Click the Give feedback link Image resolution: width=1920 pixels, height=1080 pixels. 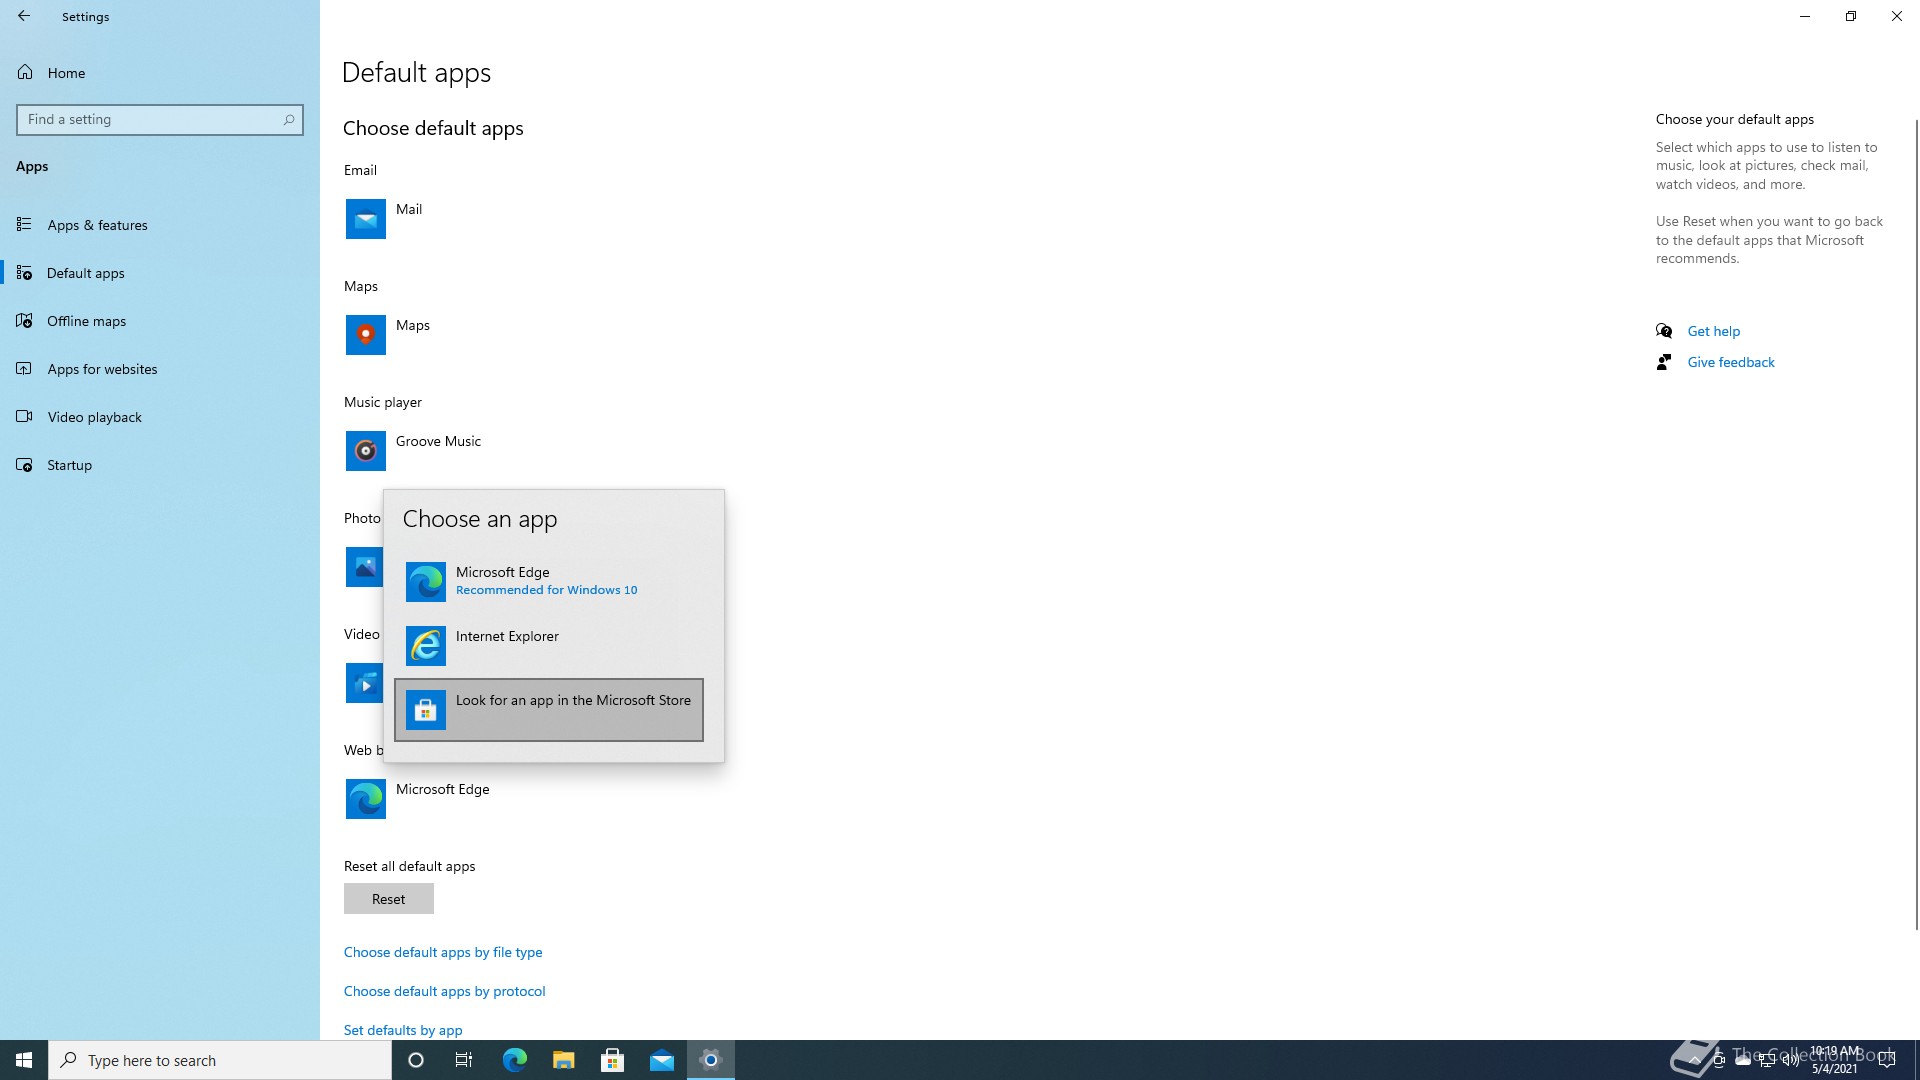pyautogui.click(x=1731, y=362)
